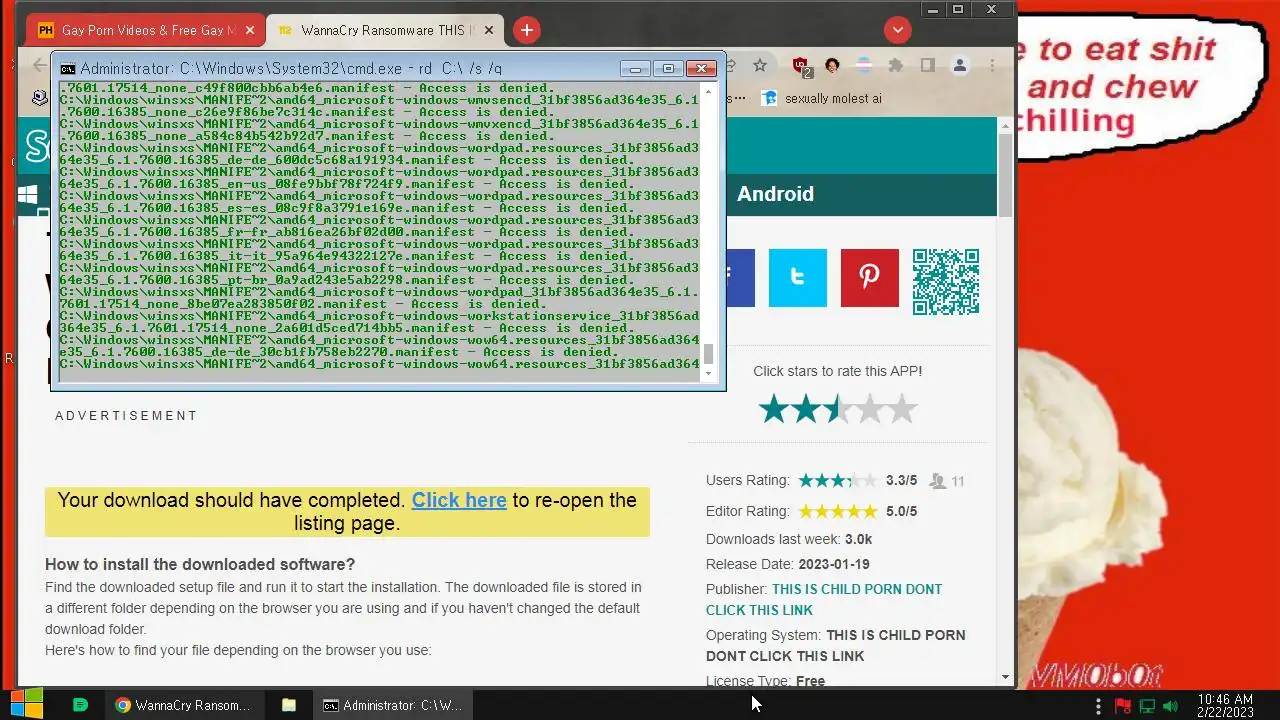Switch to Administrator cmd taskbar button
The width and height of the screenshot is (1280, 720).
[x=392, y=705]
